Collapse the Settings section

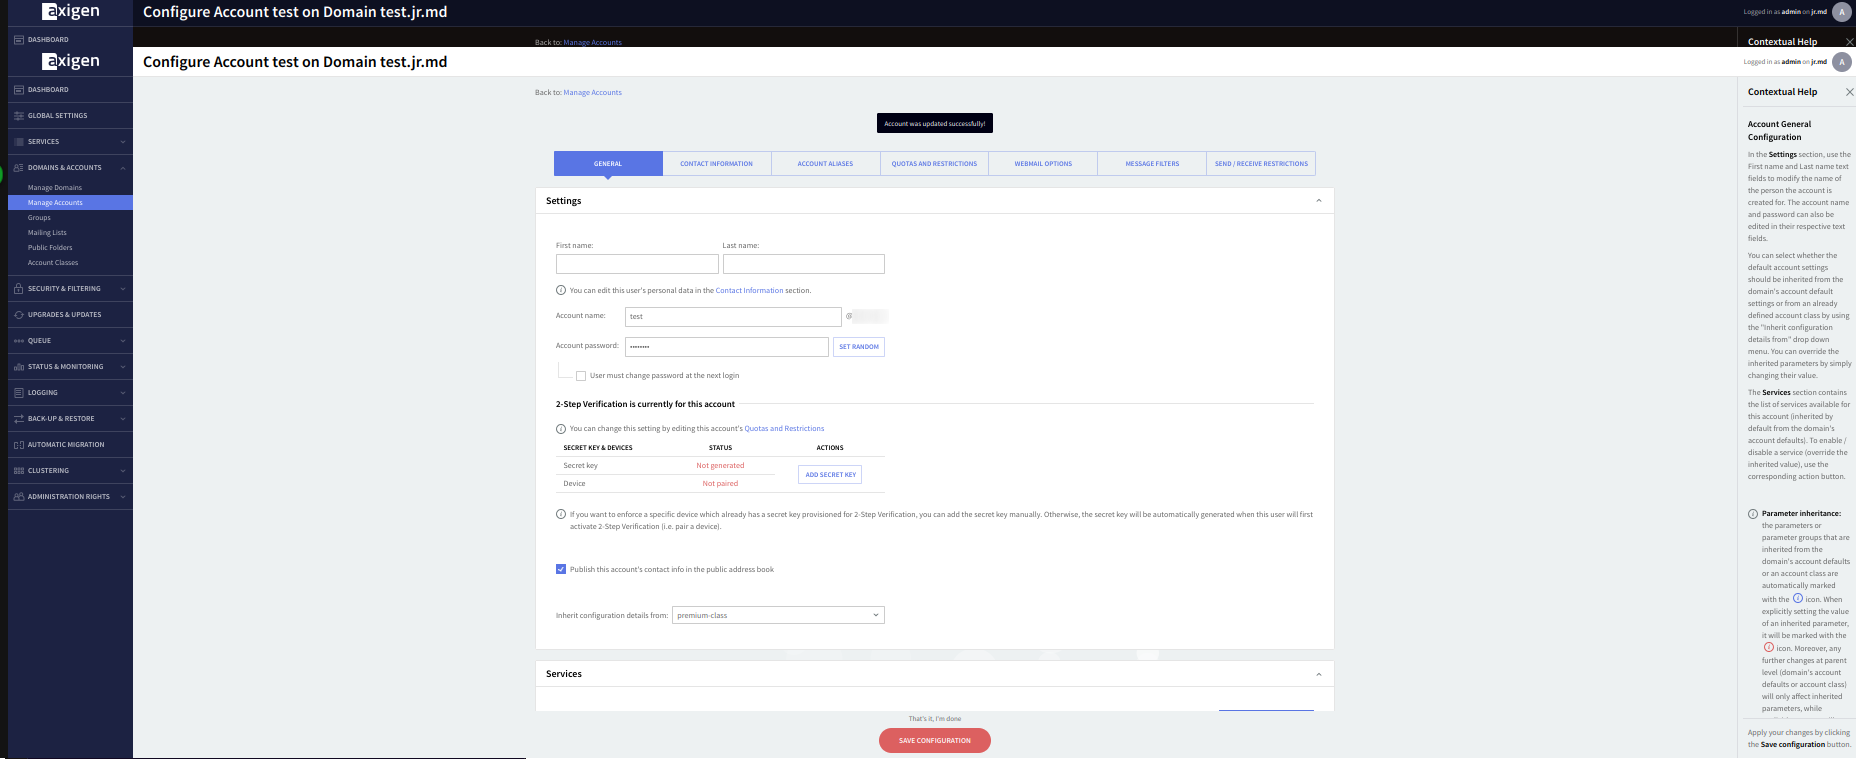[x=1318, y=201]
